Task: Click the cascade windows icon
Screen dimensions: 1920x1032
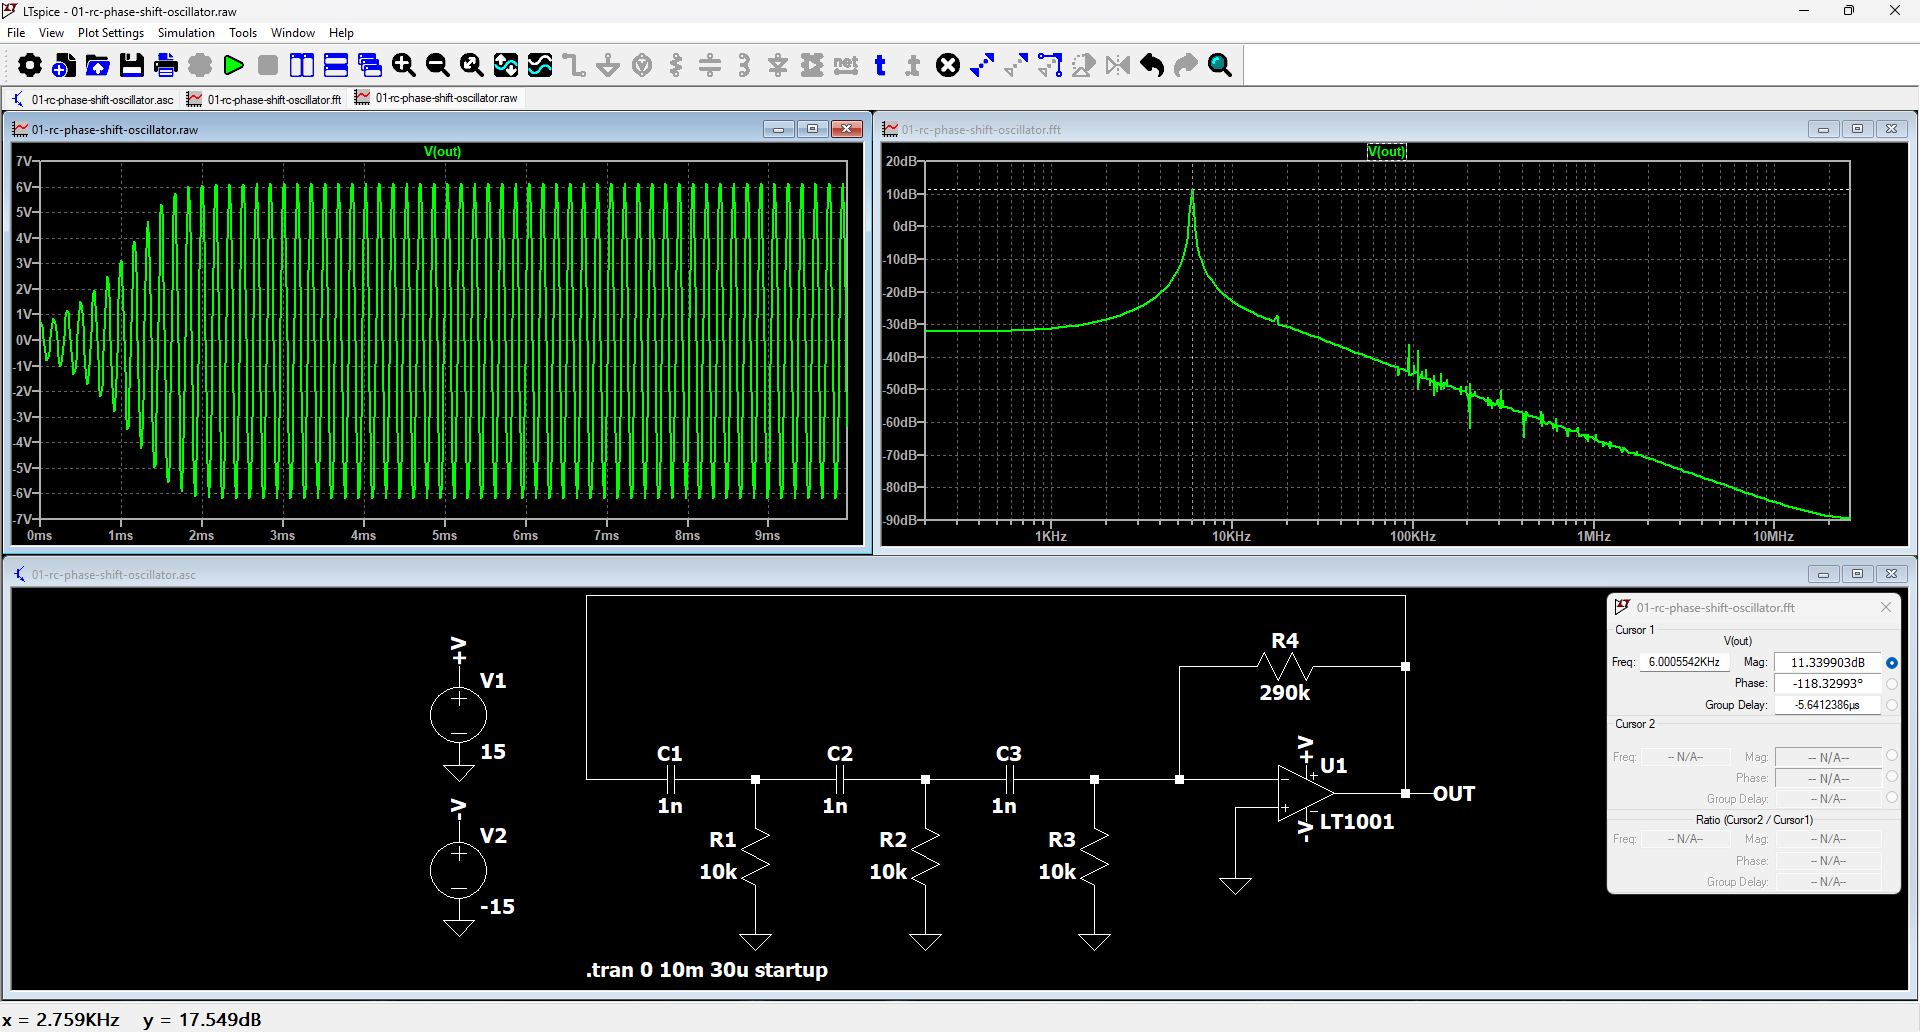Action: click(369, 66)
